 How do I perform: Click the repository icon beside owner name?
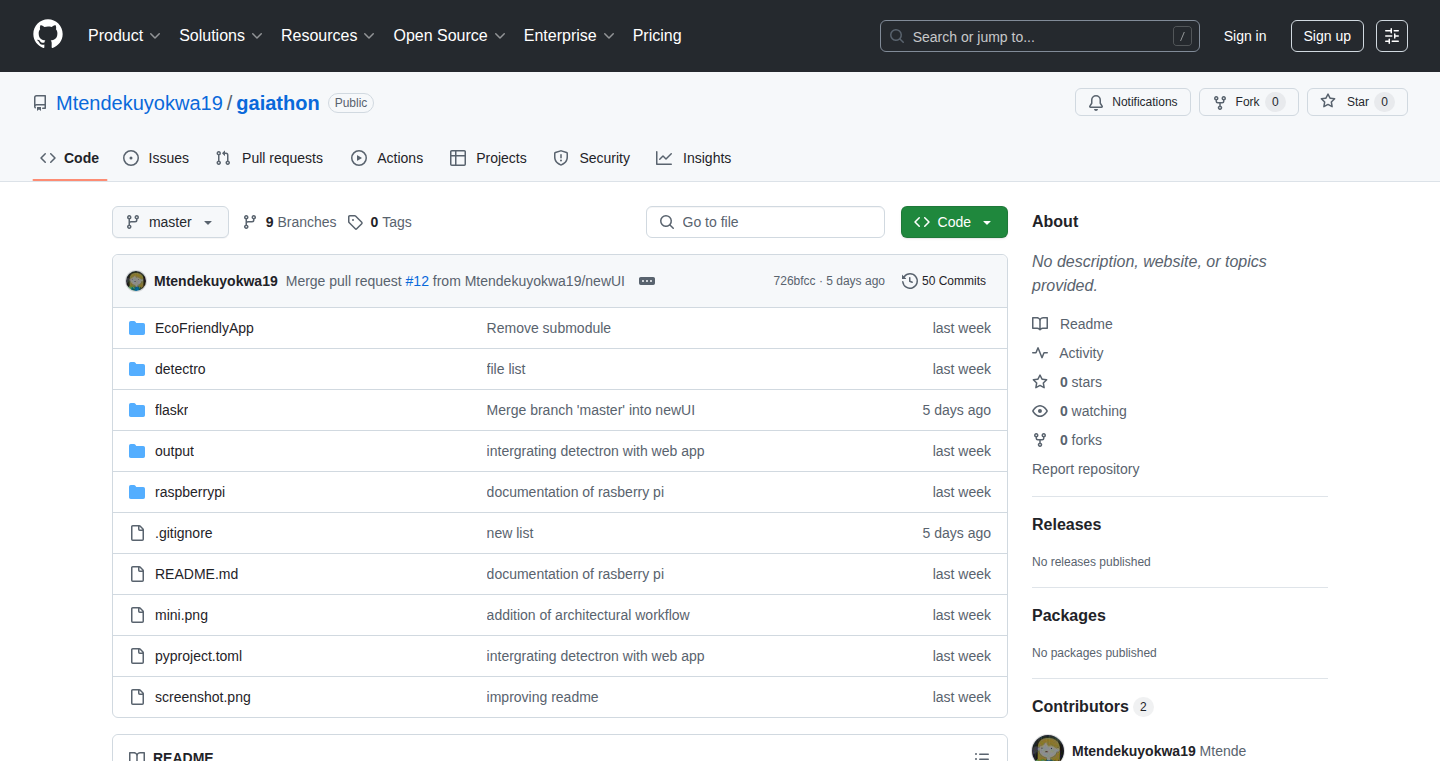(40, 103)
